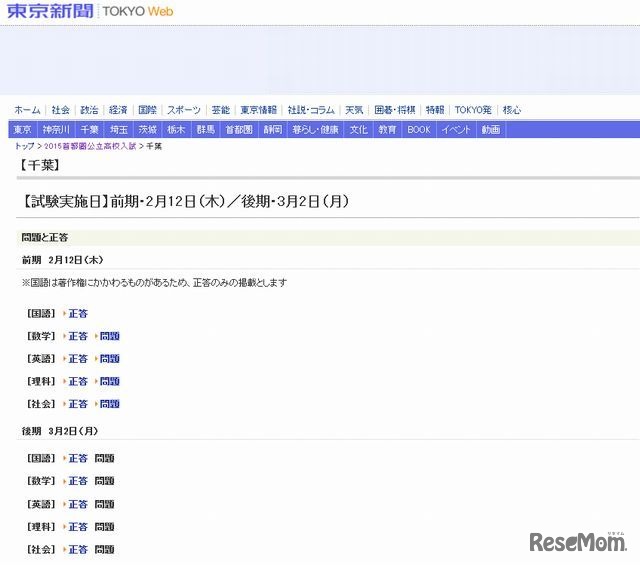
Task: Open 後期 理科 正答 link
Action: point(78,527)
